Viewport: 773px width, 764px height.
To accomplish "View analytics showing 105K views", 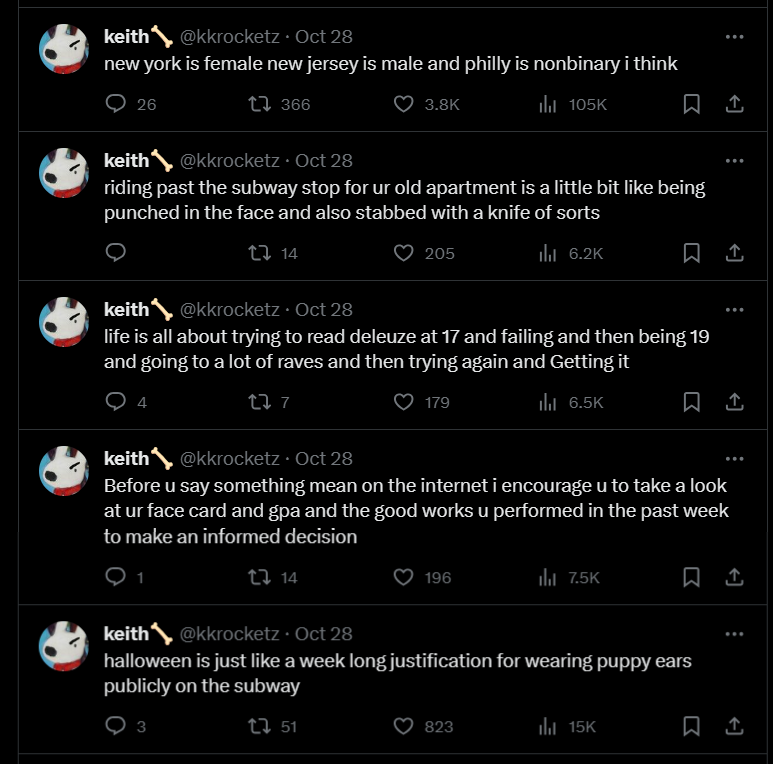I will pos(573,104).
